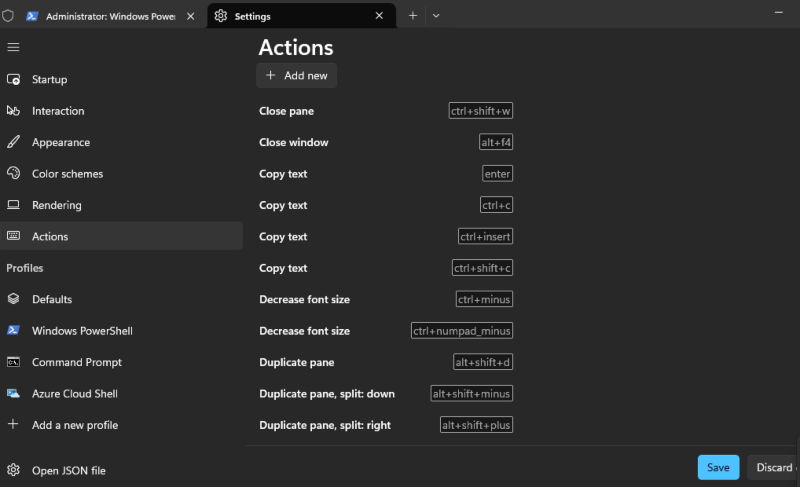Select the Duplicate pane action row
Viewport: 800px width, 487px height.
(x=386, y=362)
